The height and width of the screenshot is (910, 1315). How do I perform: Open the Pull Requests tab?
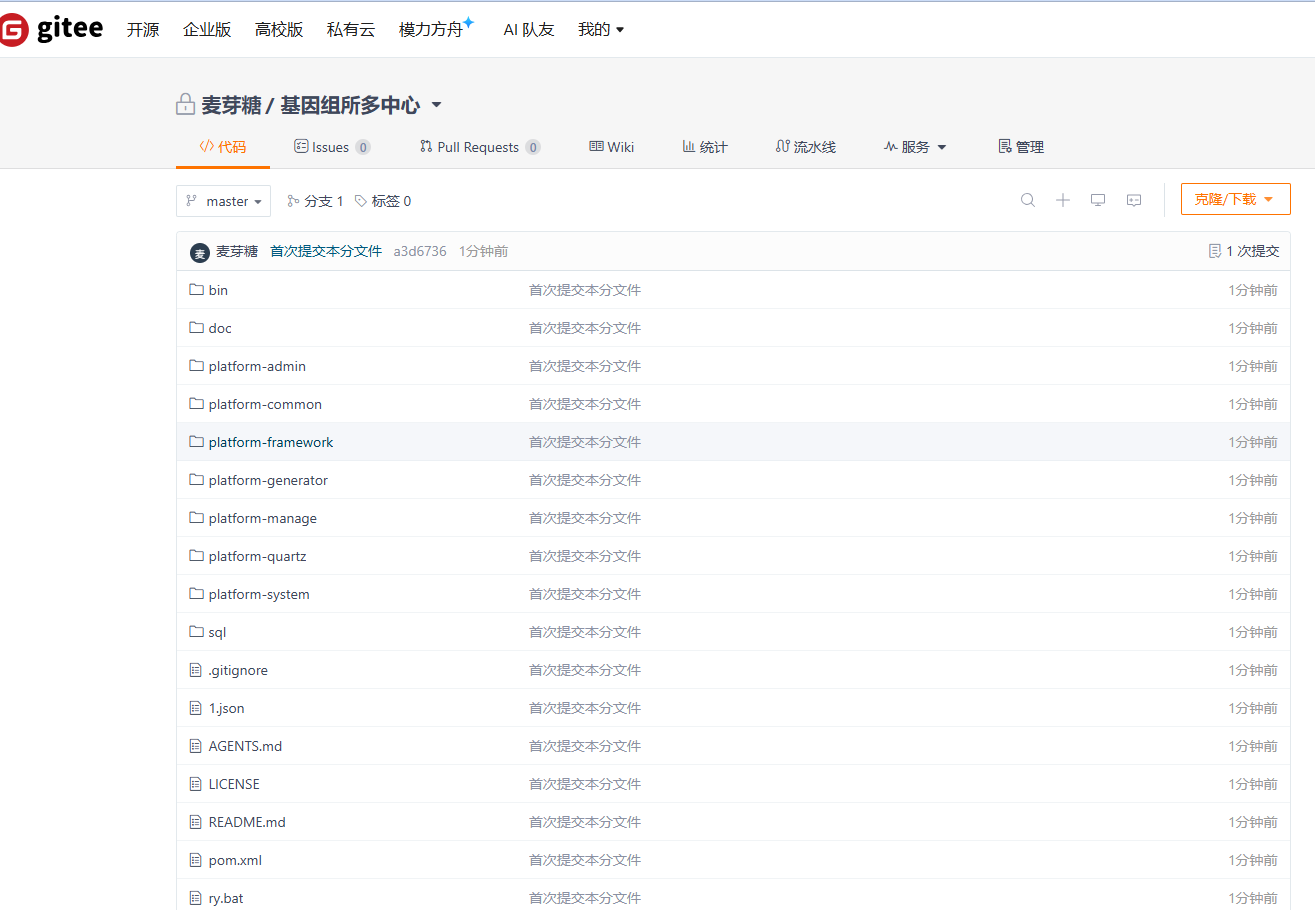[480, 147]
